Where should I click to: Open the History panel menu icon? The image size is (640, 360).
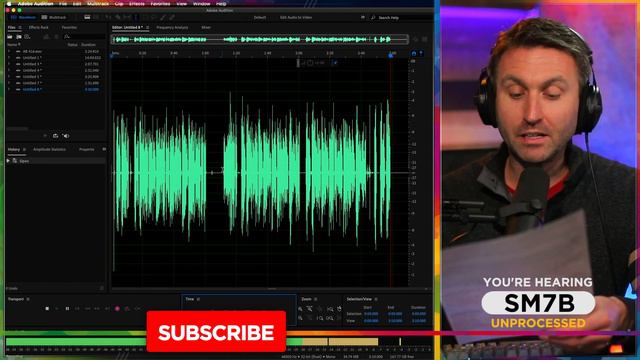click(x=24, y=149)
